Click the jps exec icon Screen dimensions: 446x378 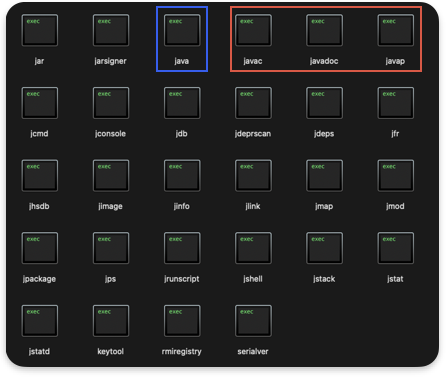(x=111, y=248)
